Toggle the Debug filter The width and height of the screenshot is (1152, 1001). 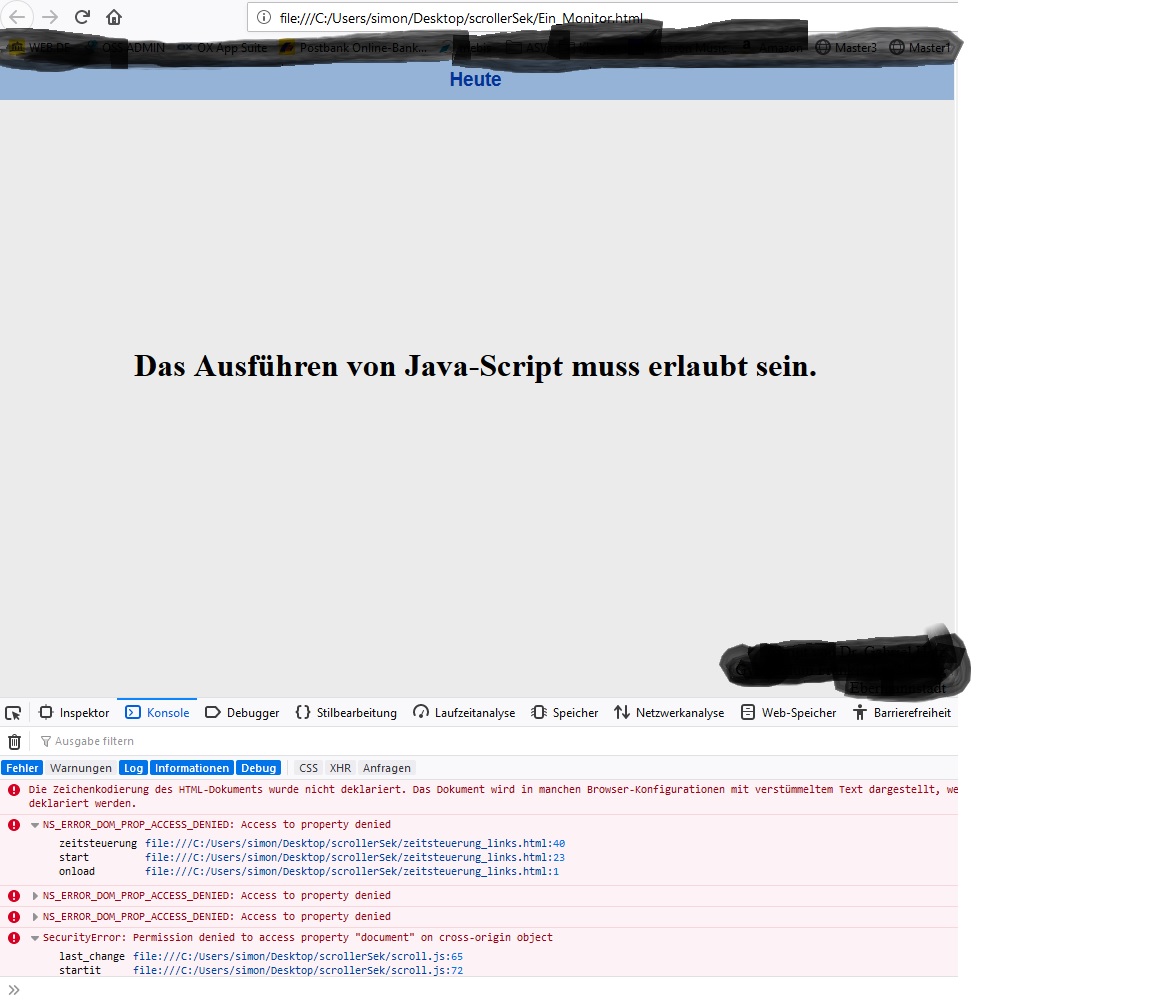tap(259, 768)
